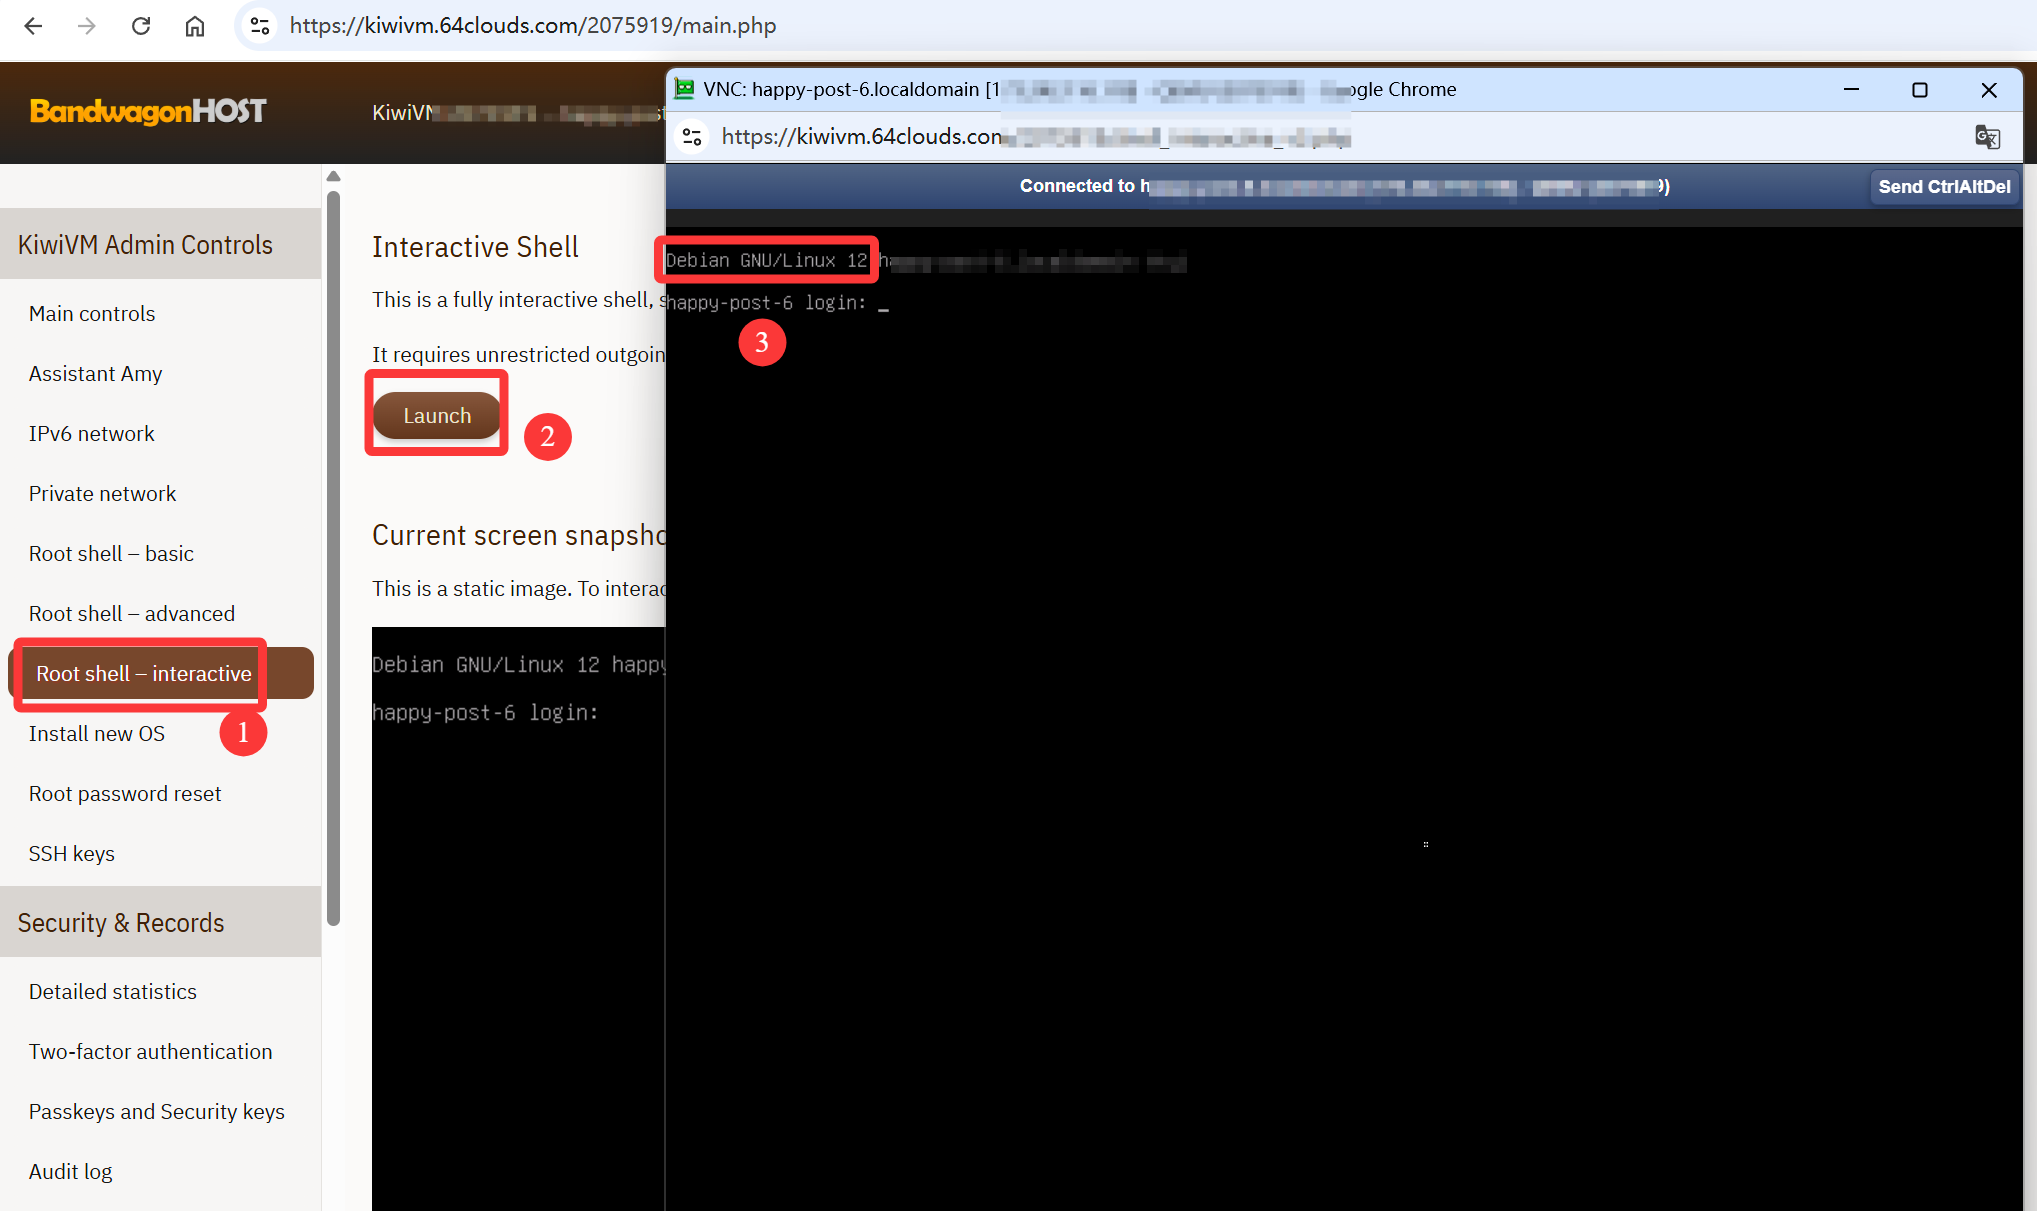Viewport: 2037px width, 1211px height.
Task: Click the VNC window favicon icon
Action: coord(684,89)
